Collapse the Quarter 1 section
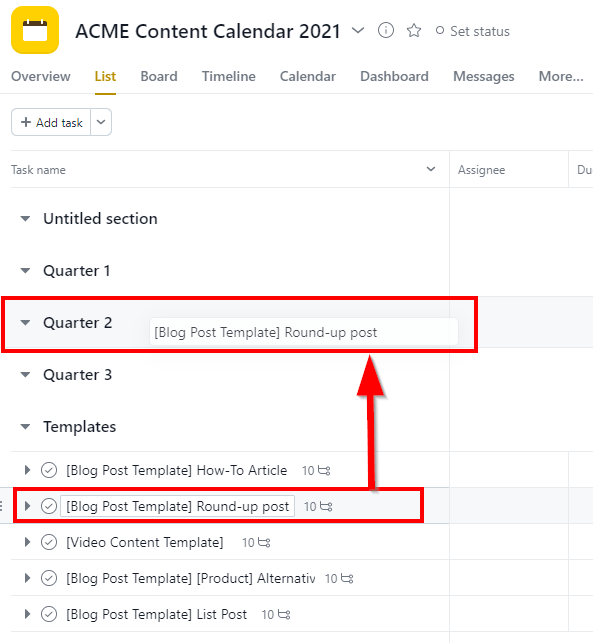The height and width of the screenshot is (643, 593). click(x=25, y=271)
